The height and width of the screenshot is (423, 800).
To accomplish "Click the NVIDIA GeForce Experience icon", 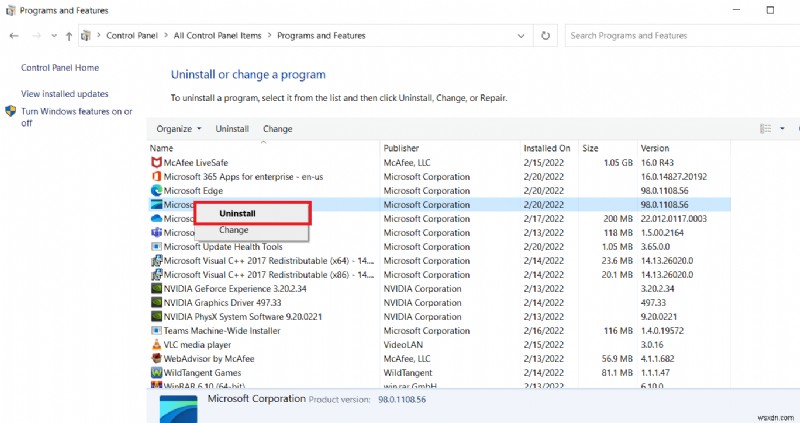I will (156, 288).
